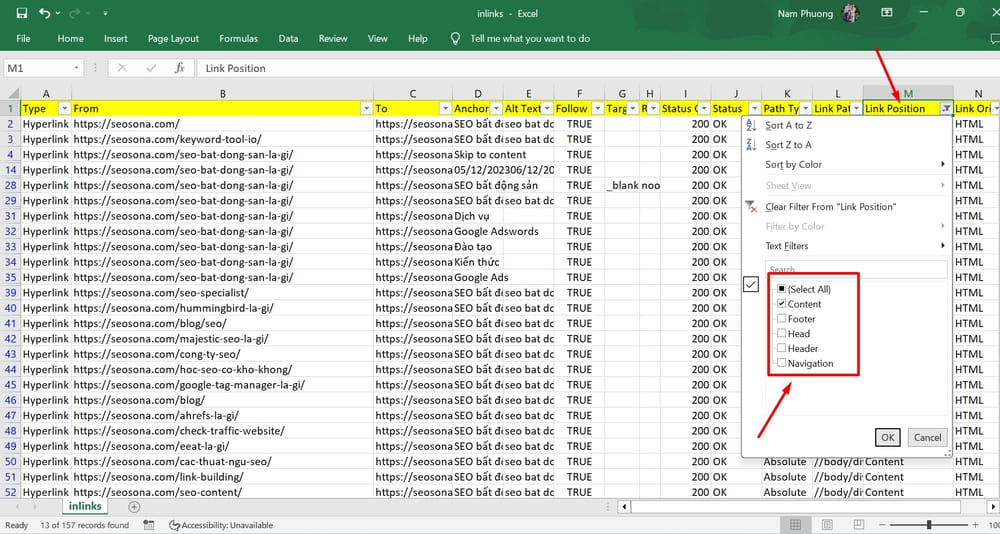The width and height of the screenshot is (1000, 534).
Task: Uncheck the Content filter checkbox
Action: [781, 304]
